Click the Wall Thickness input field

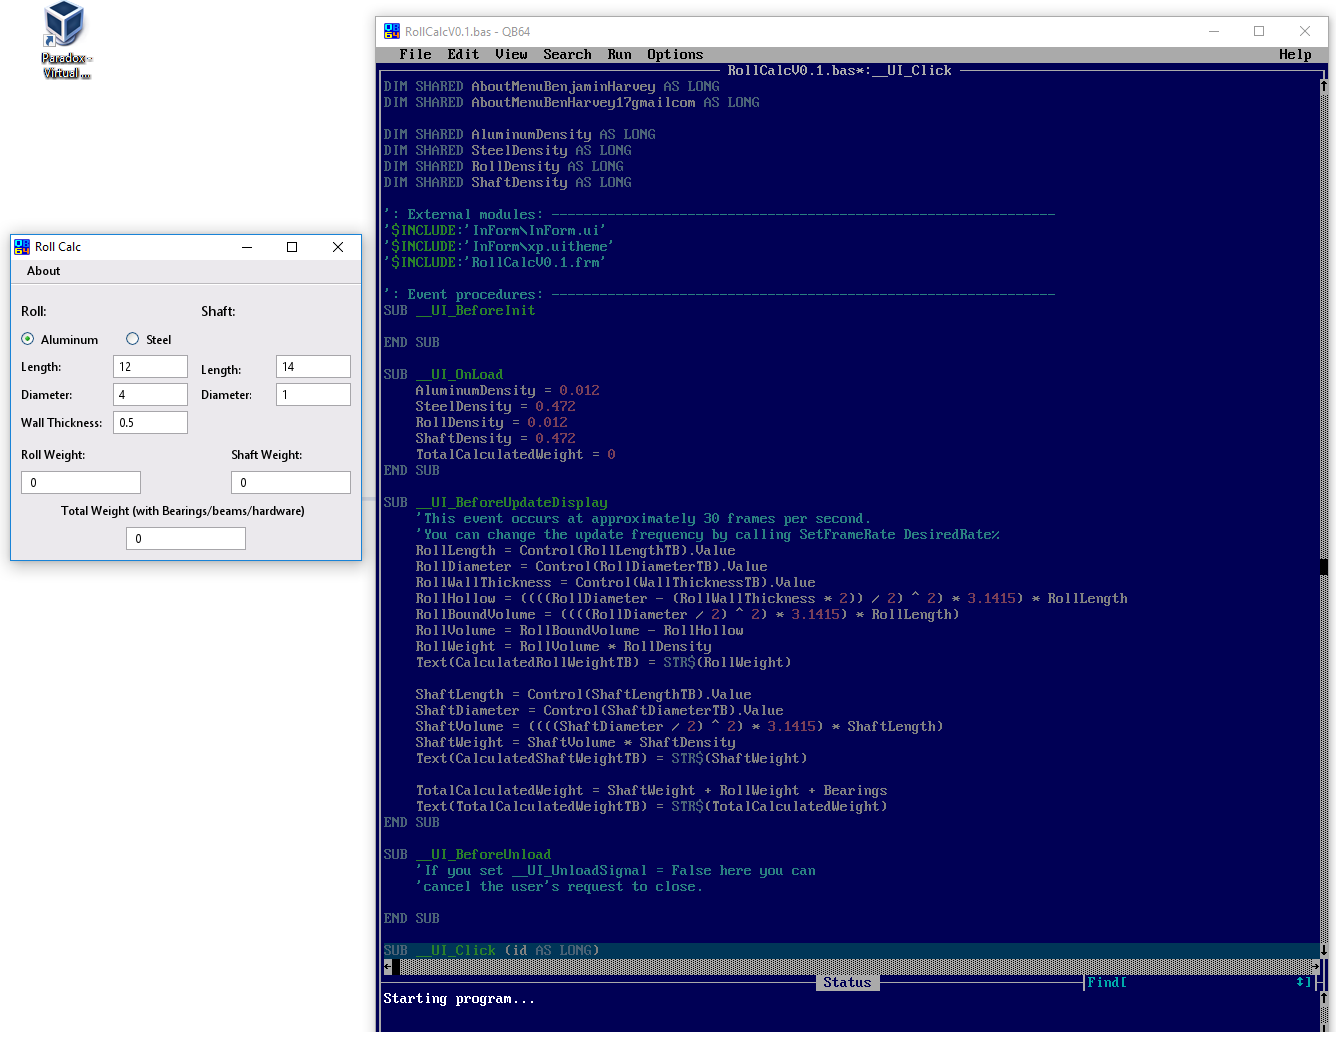click(x=150, y=423)
